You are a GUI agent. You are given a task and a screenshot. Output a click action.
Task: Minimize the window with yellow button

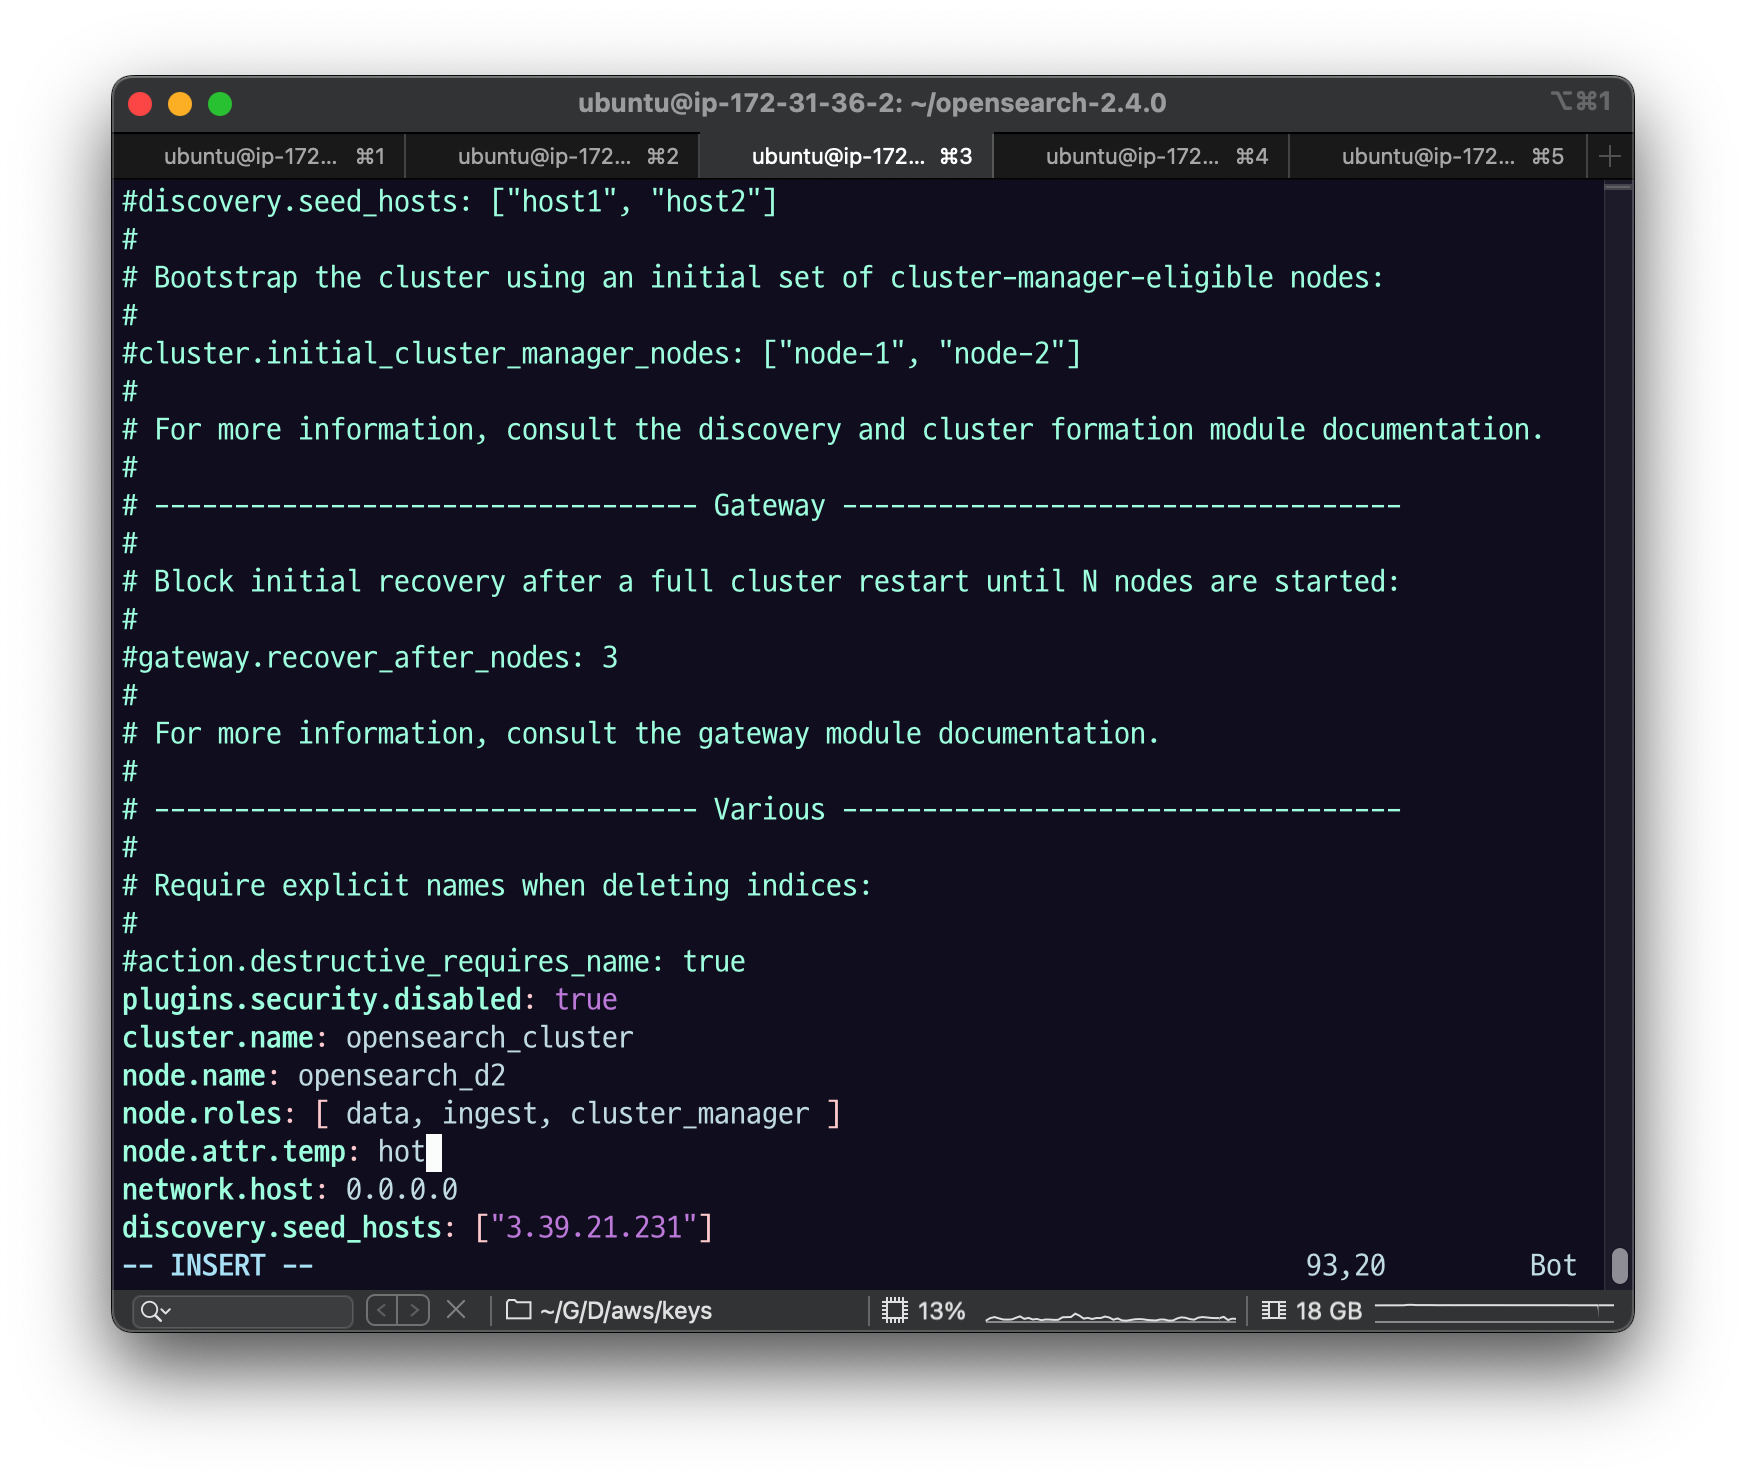180,104
